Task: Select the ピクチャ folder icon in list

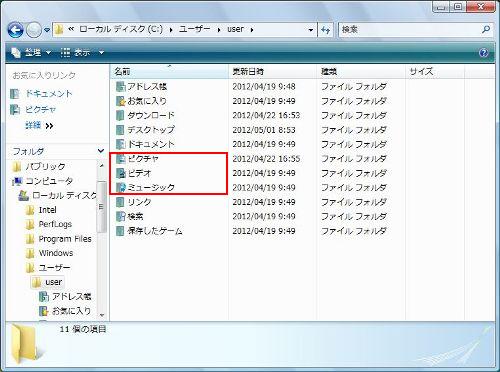Action: (x=120, y=159)
